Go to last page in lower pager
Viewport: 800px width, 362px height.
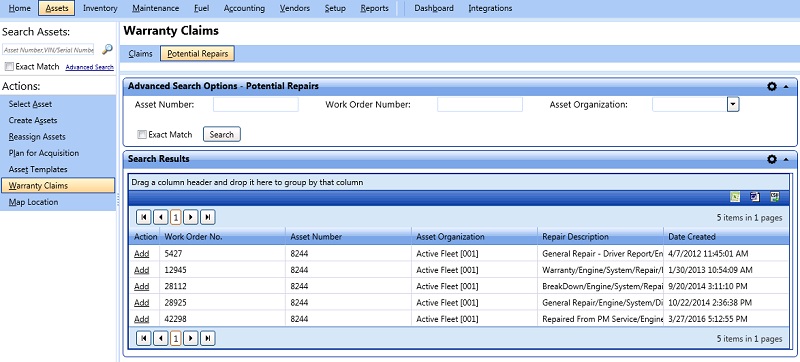click(x=207, y=339)
